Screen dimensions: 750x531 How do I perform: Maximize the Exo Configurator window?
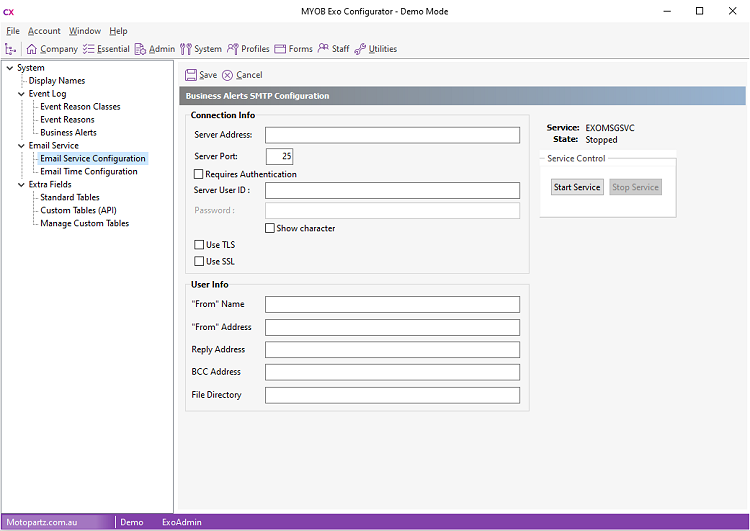click(699, 11)
